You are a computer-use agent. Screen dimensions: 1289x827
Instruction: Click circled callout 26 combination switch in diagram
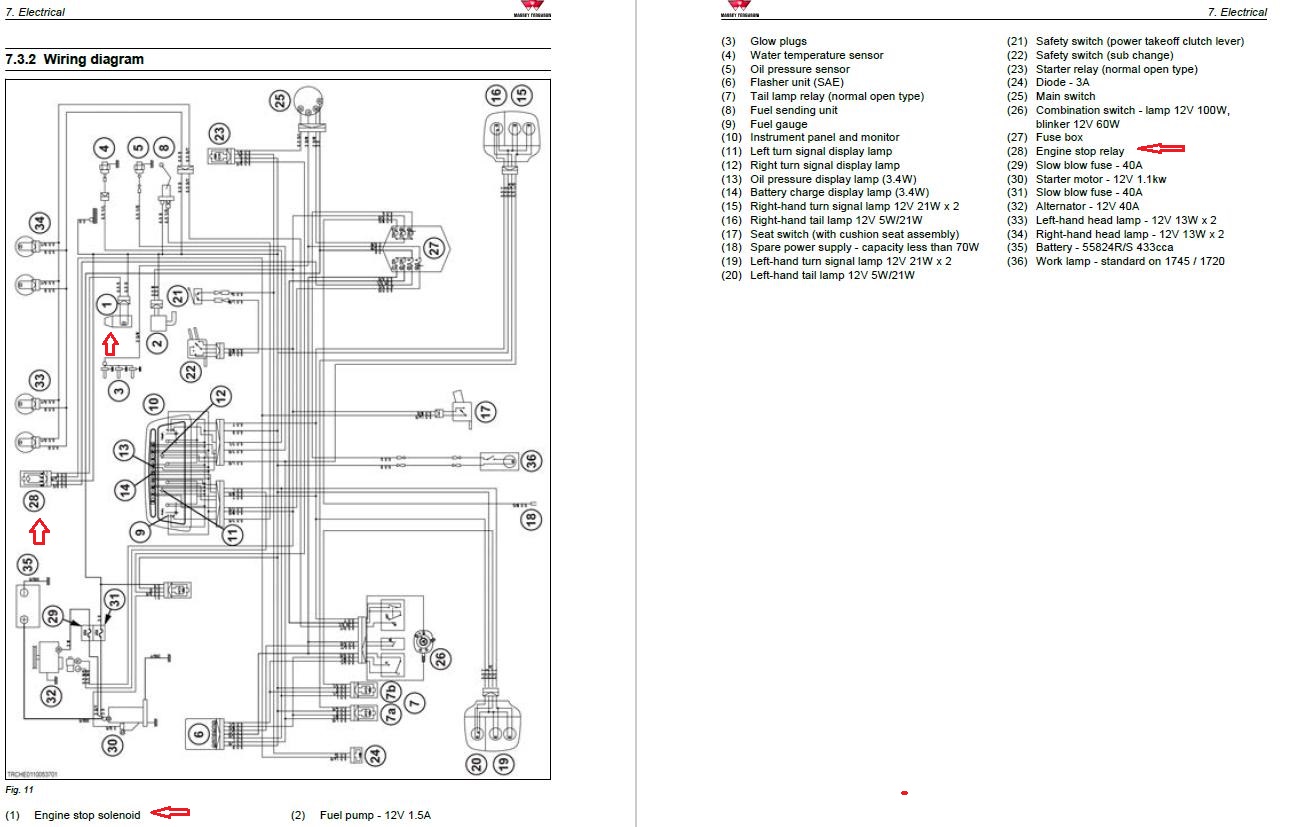coord(441,659)
